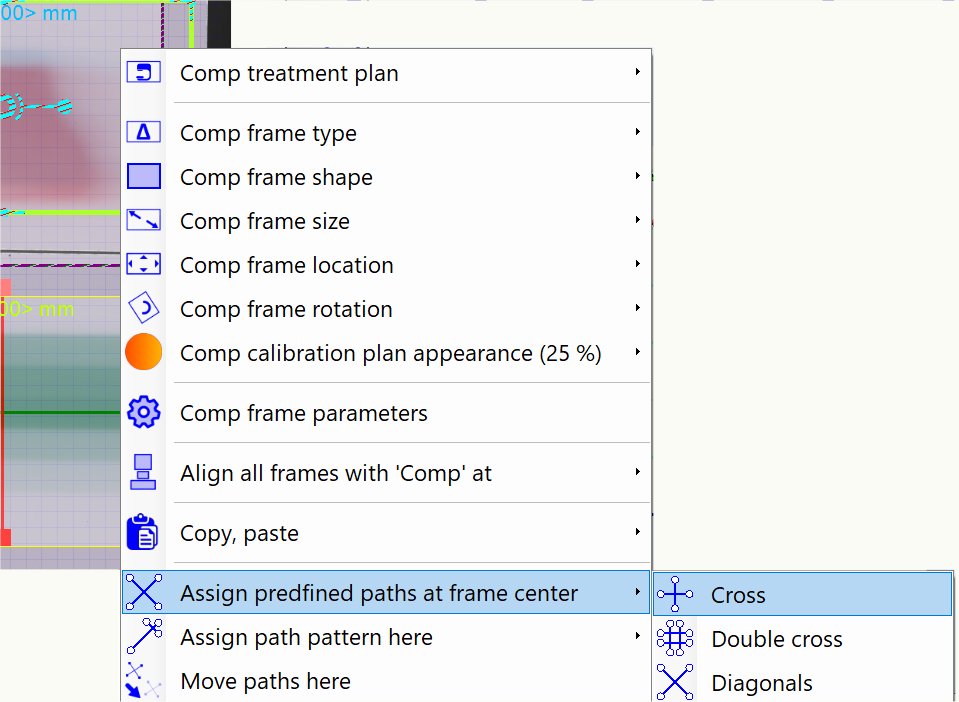The width and height of the screenshot is (959, 702).
Task: Click the Align all frames stamp icon
Action: pyautogui.click(x=144, y=472)
